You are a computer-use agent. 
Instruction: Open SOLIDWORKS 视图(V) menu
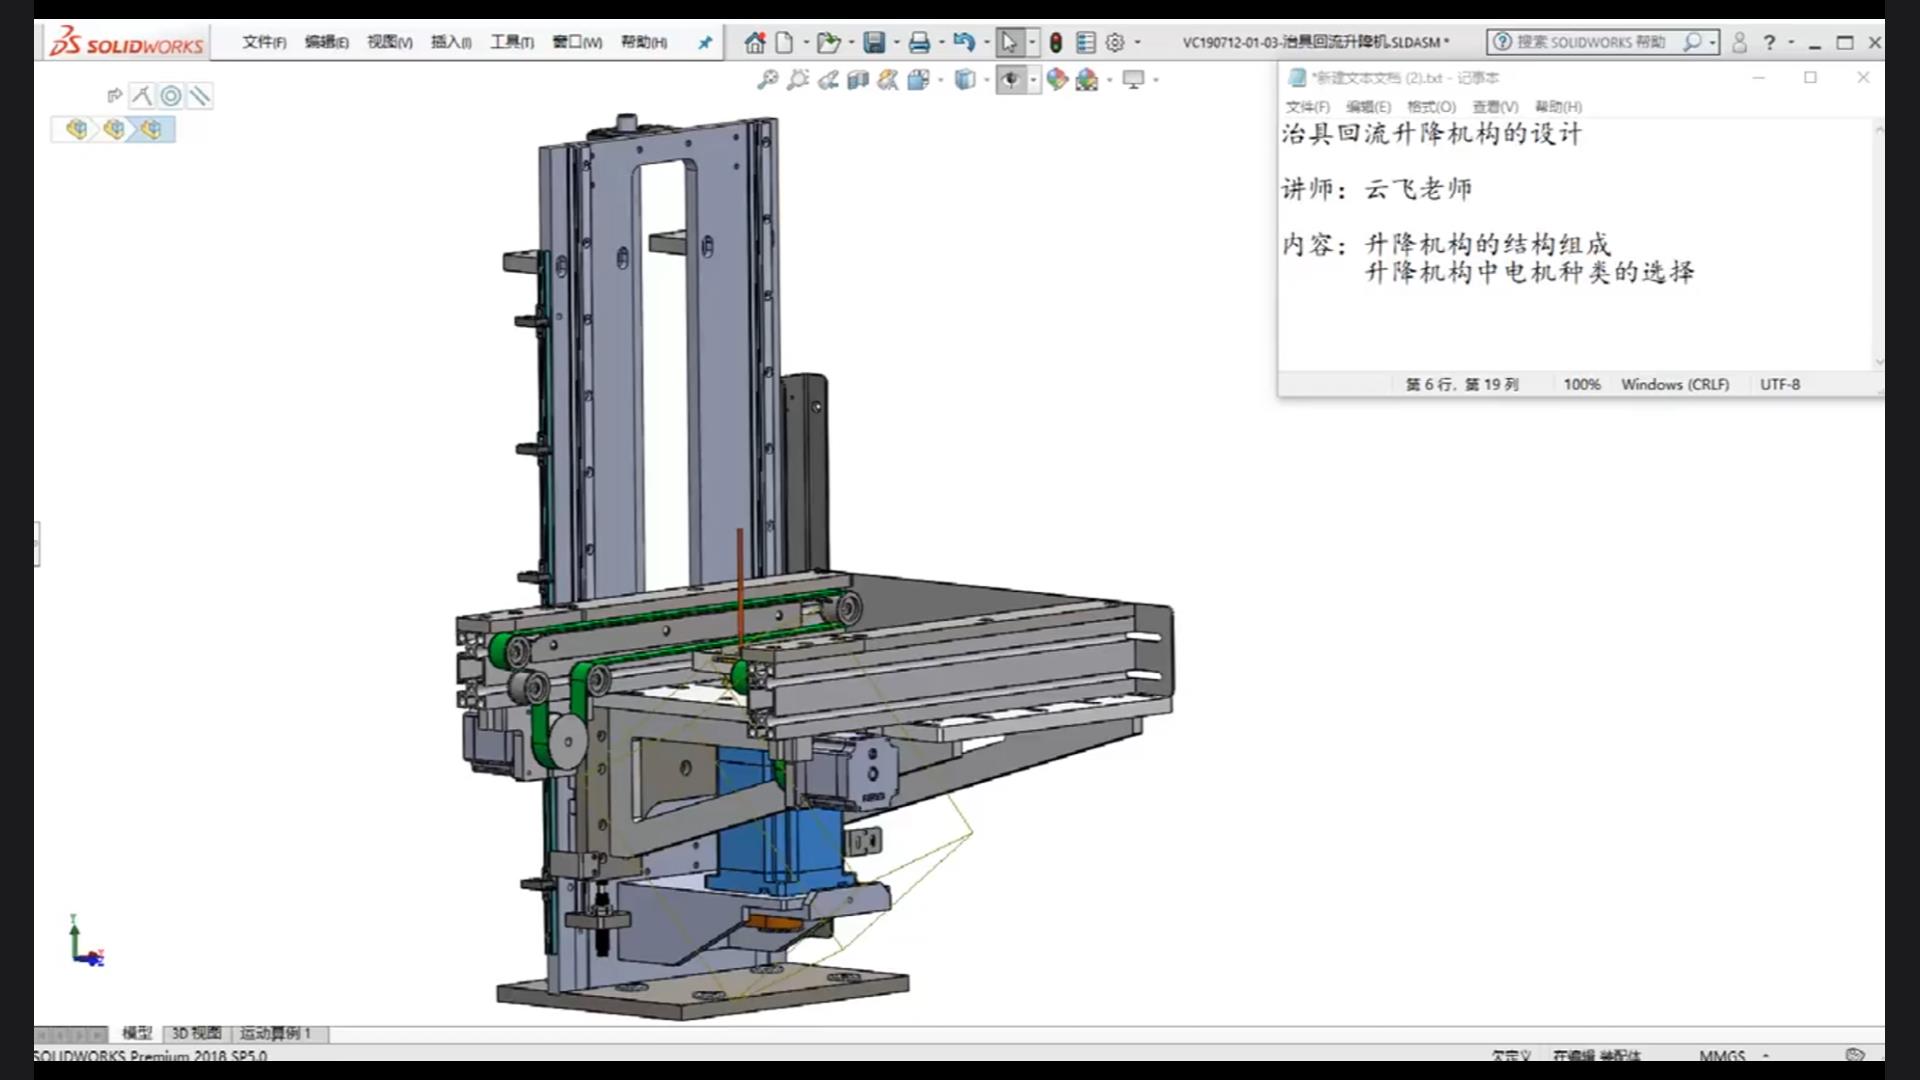click(x=390, y=42)
